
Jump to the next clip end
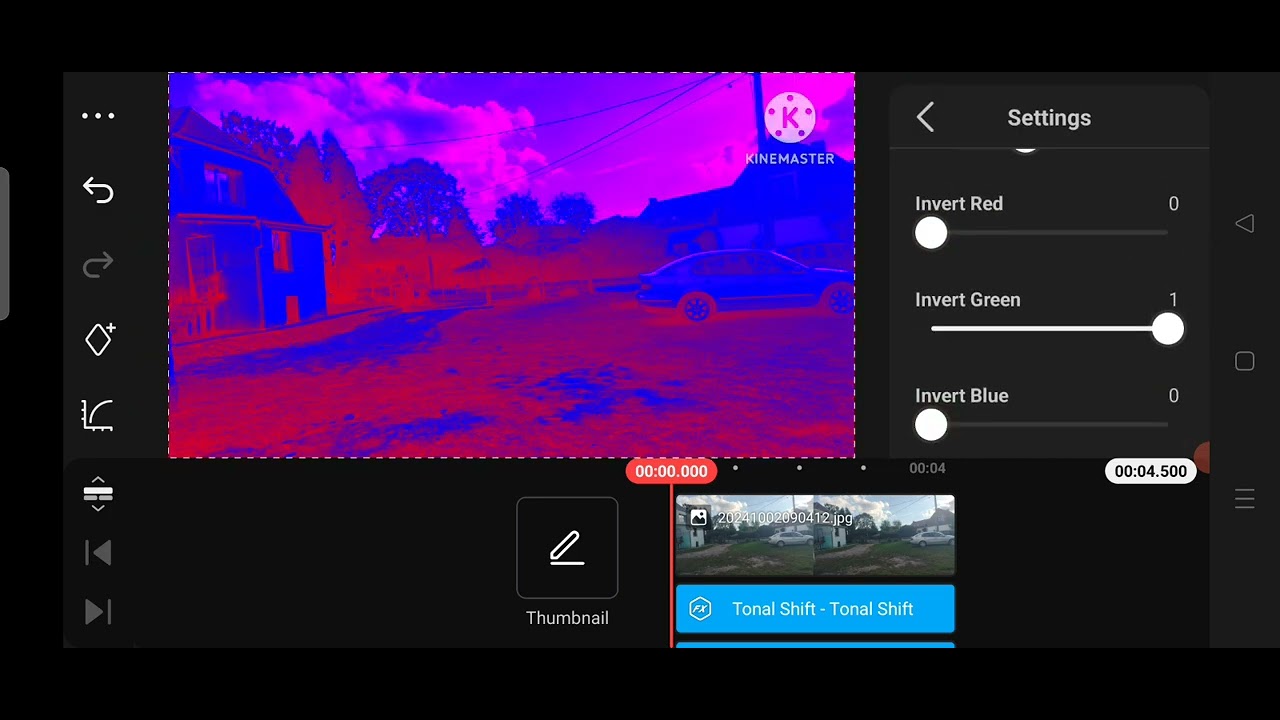pos(98,612)
